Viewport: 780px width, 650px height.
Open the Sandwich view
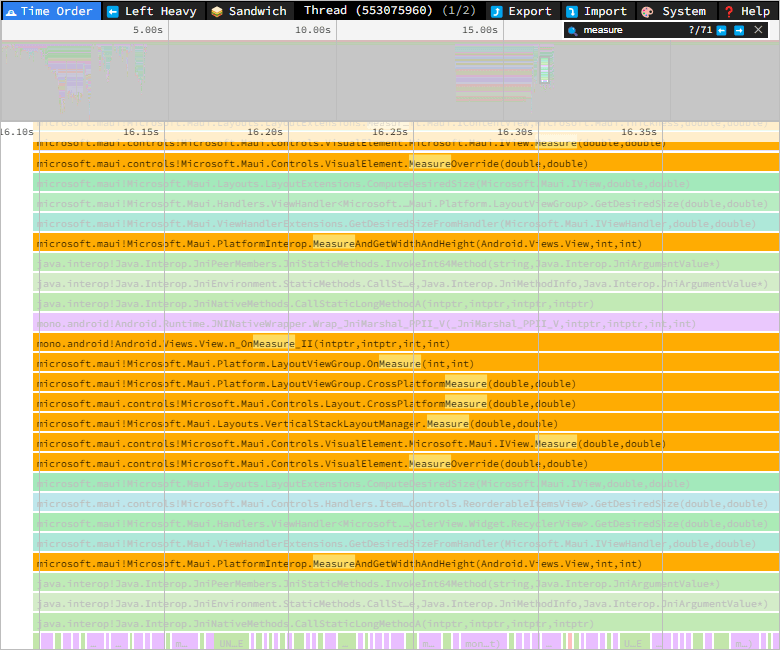(x=249, y=11)
